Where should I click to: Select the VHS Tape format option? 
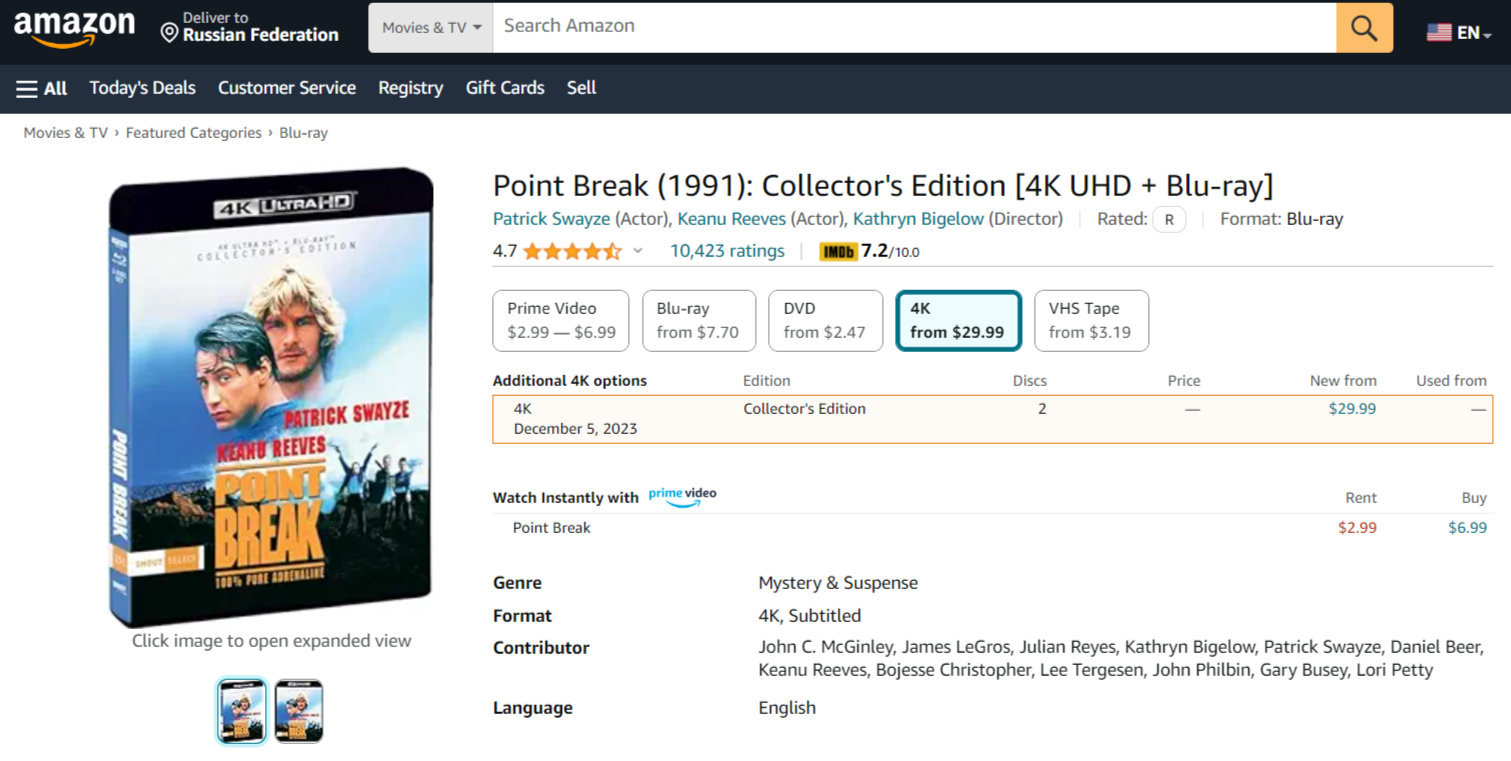1090,321
